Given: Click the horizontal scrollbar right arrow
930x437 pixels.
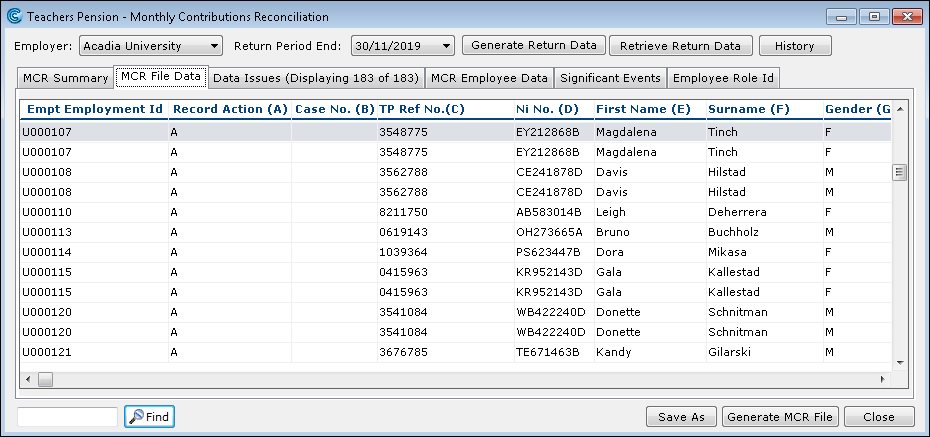Looking at the screenshot, I should click(x=883, y=379).
